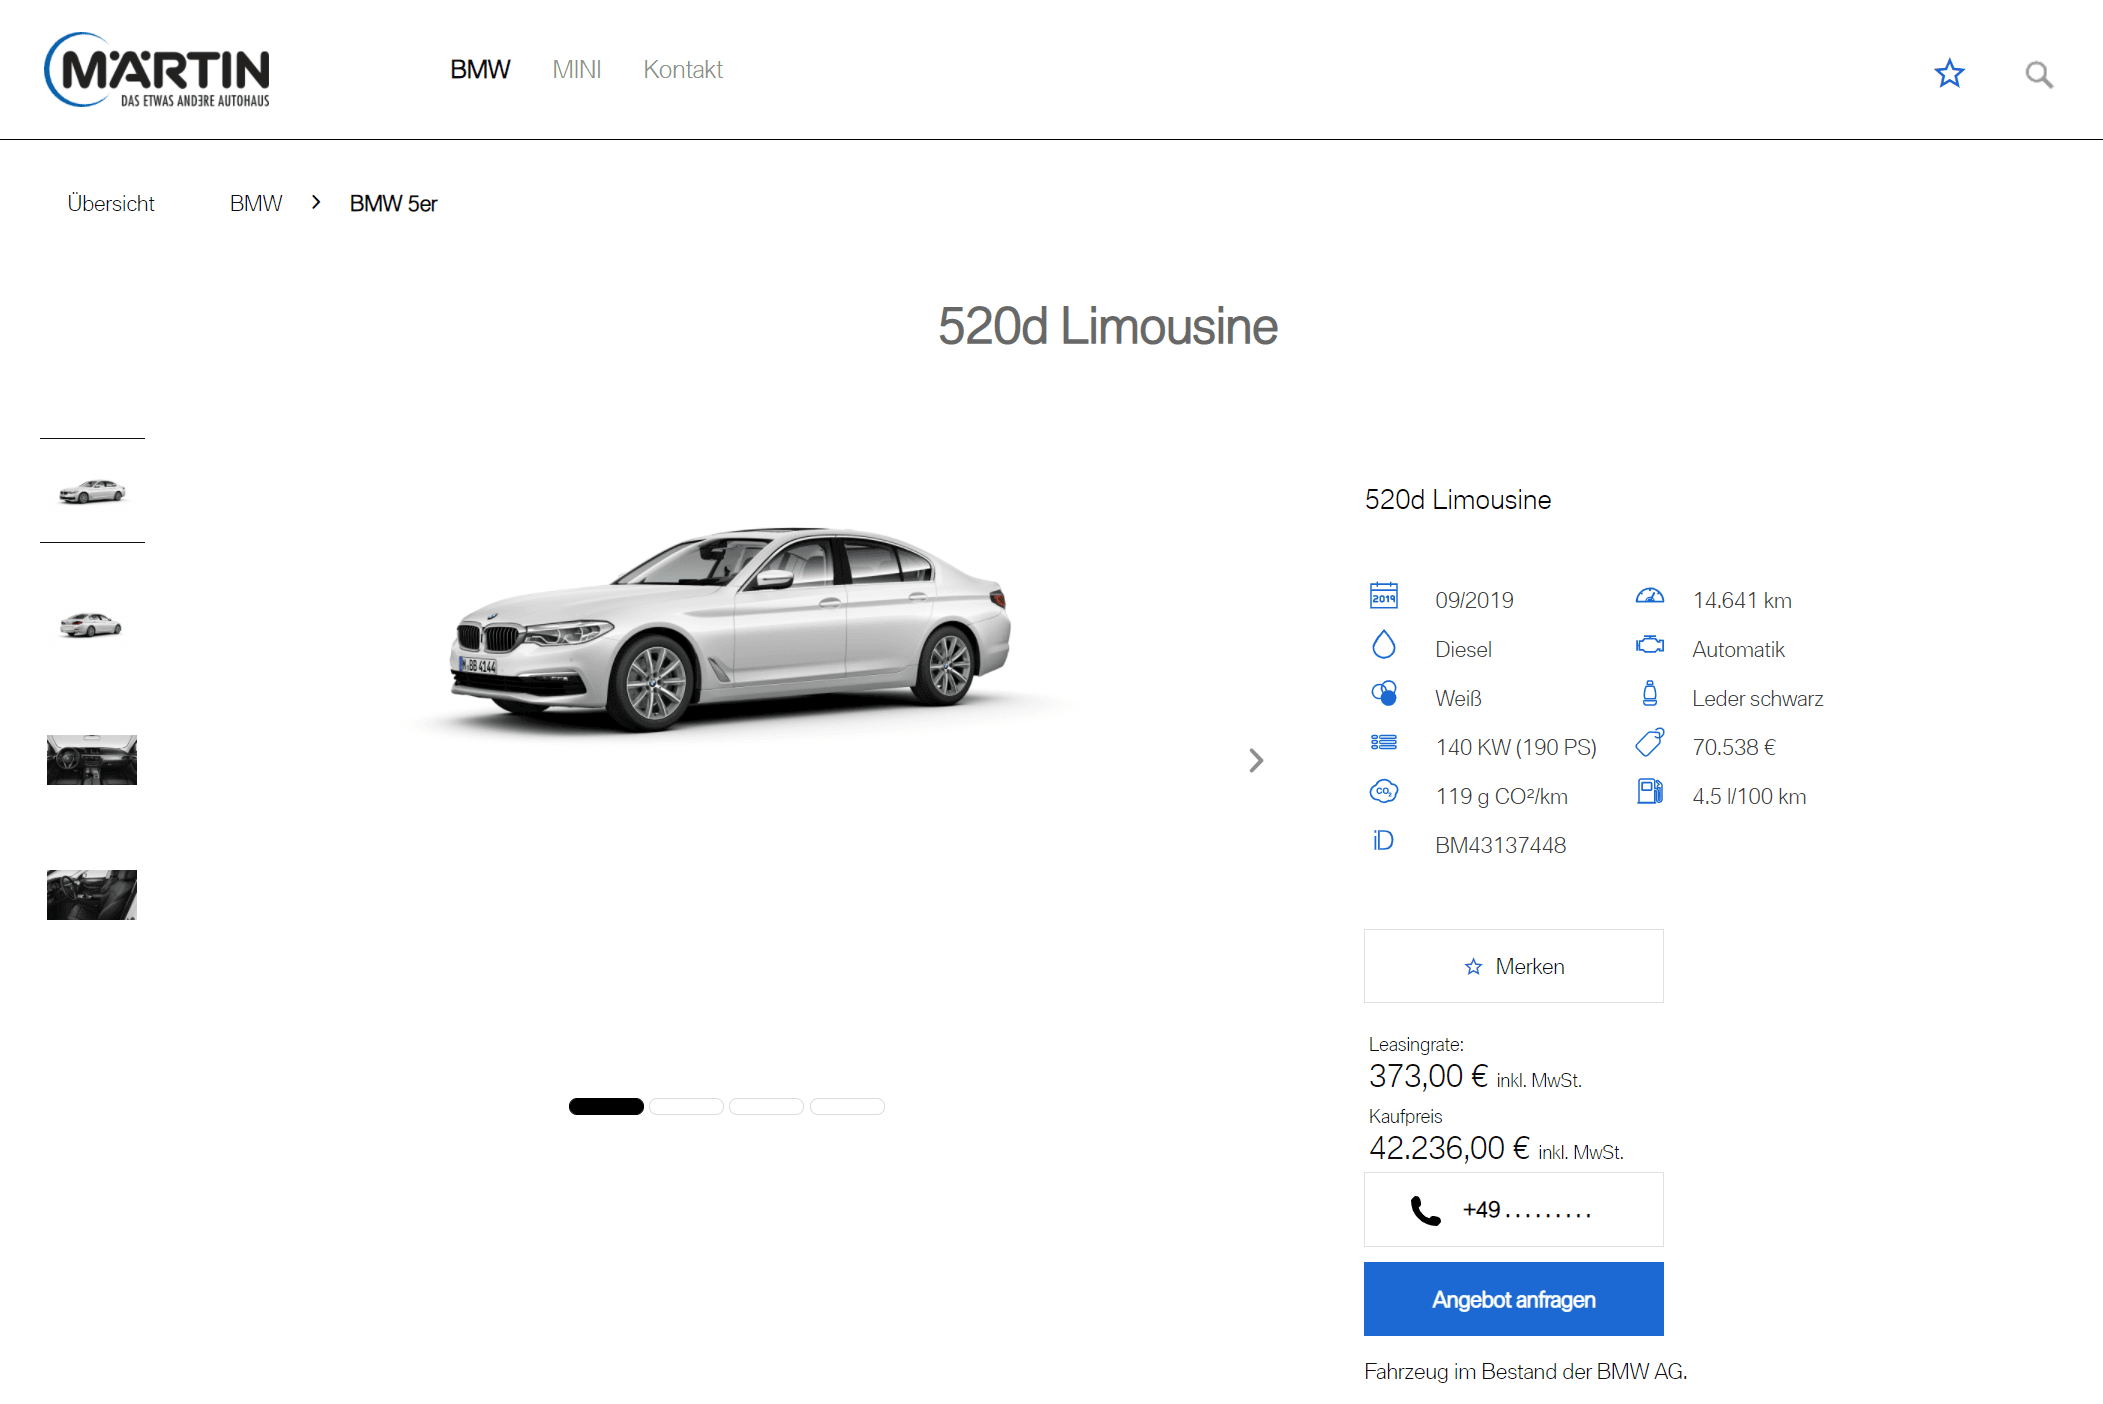The width and height of the screenshot is (2103, 1404).
Task: Click the Merken button
Action: pos(1513,966)
